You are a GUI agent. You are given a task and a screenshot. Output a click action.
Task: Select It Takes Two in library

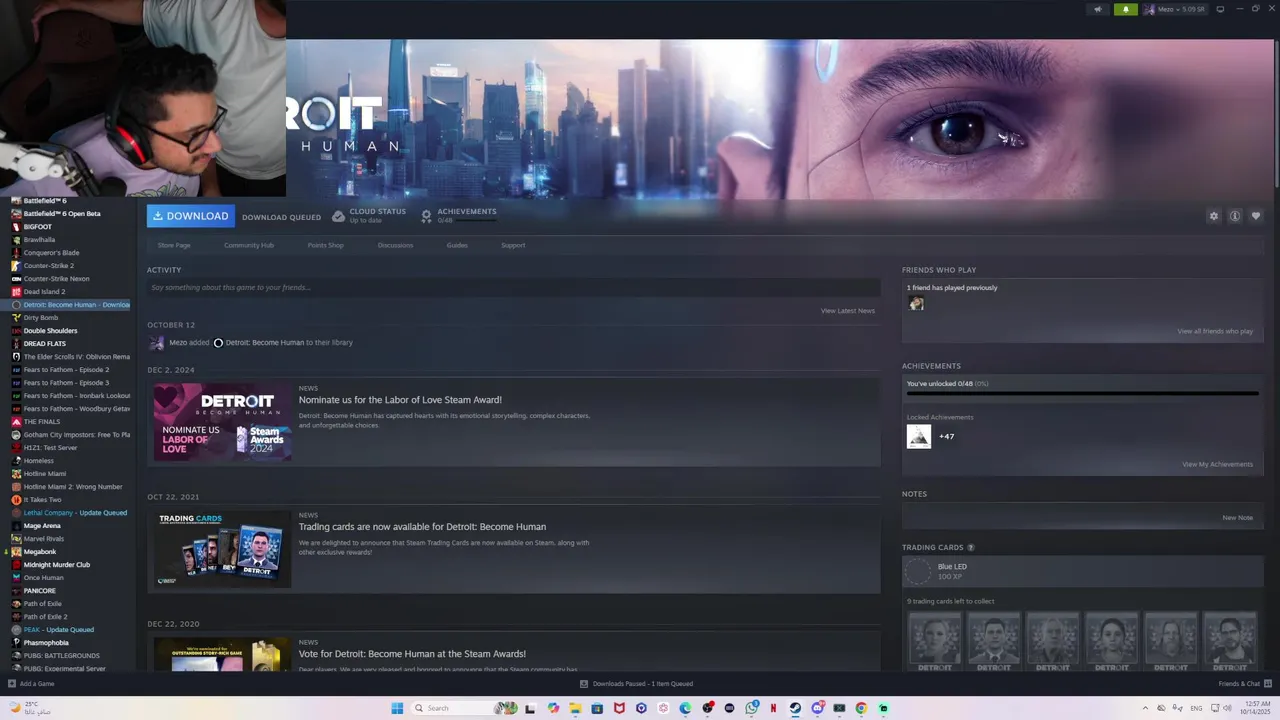point(42,500)
